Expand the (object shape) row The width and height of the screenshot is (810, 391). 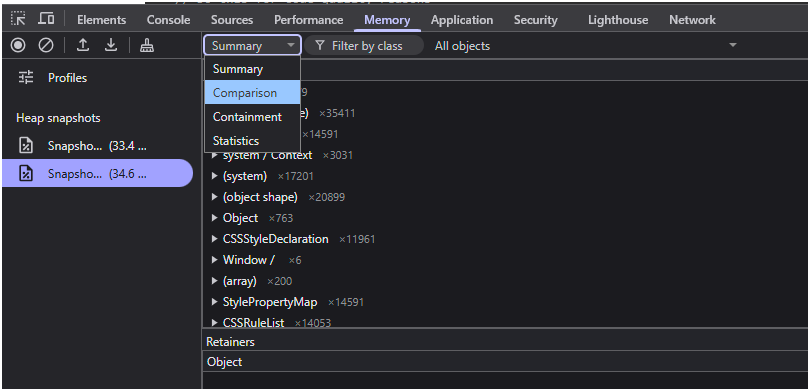(x=215, y=197)
